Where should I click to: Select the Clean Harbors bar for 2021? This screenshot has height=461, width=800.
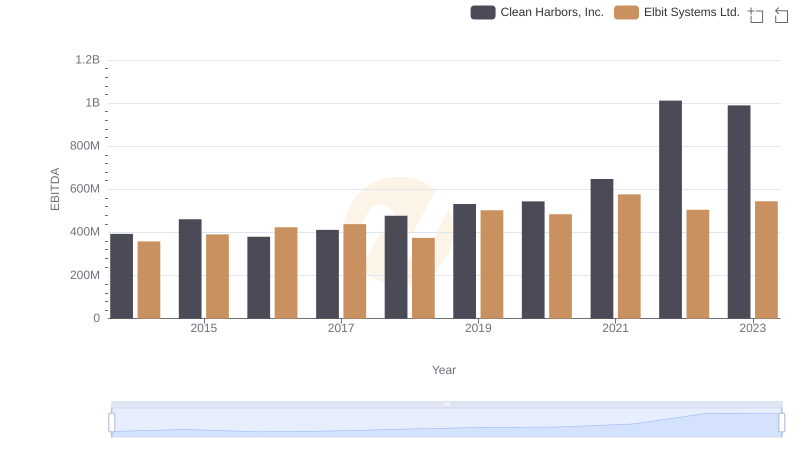coord(602,249)
